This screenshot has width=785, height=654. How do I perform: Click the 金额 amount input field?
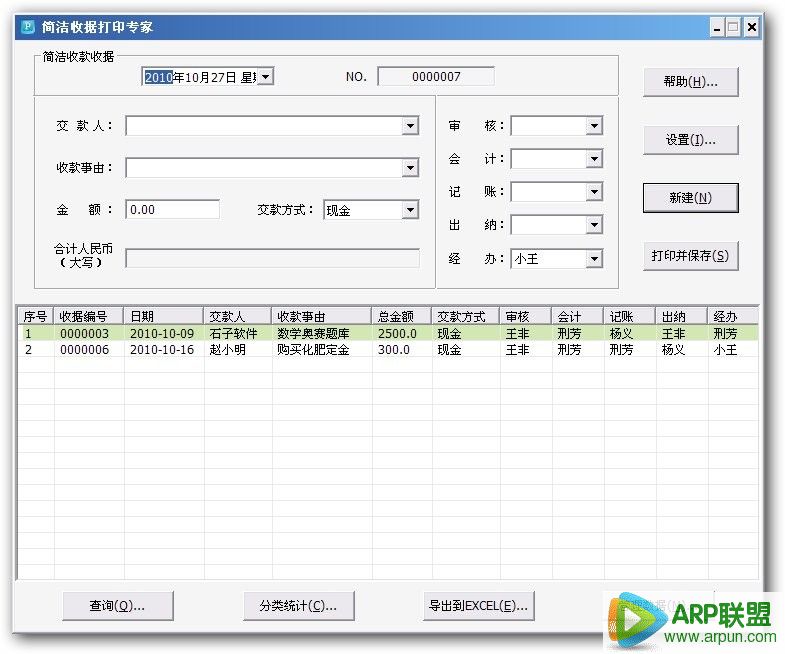pos(172,210)
